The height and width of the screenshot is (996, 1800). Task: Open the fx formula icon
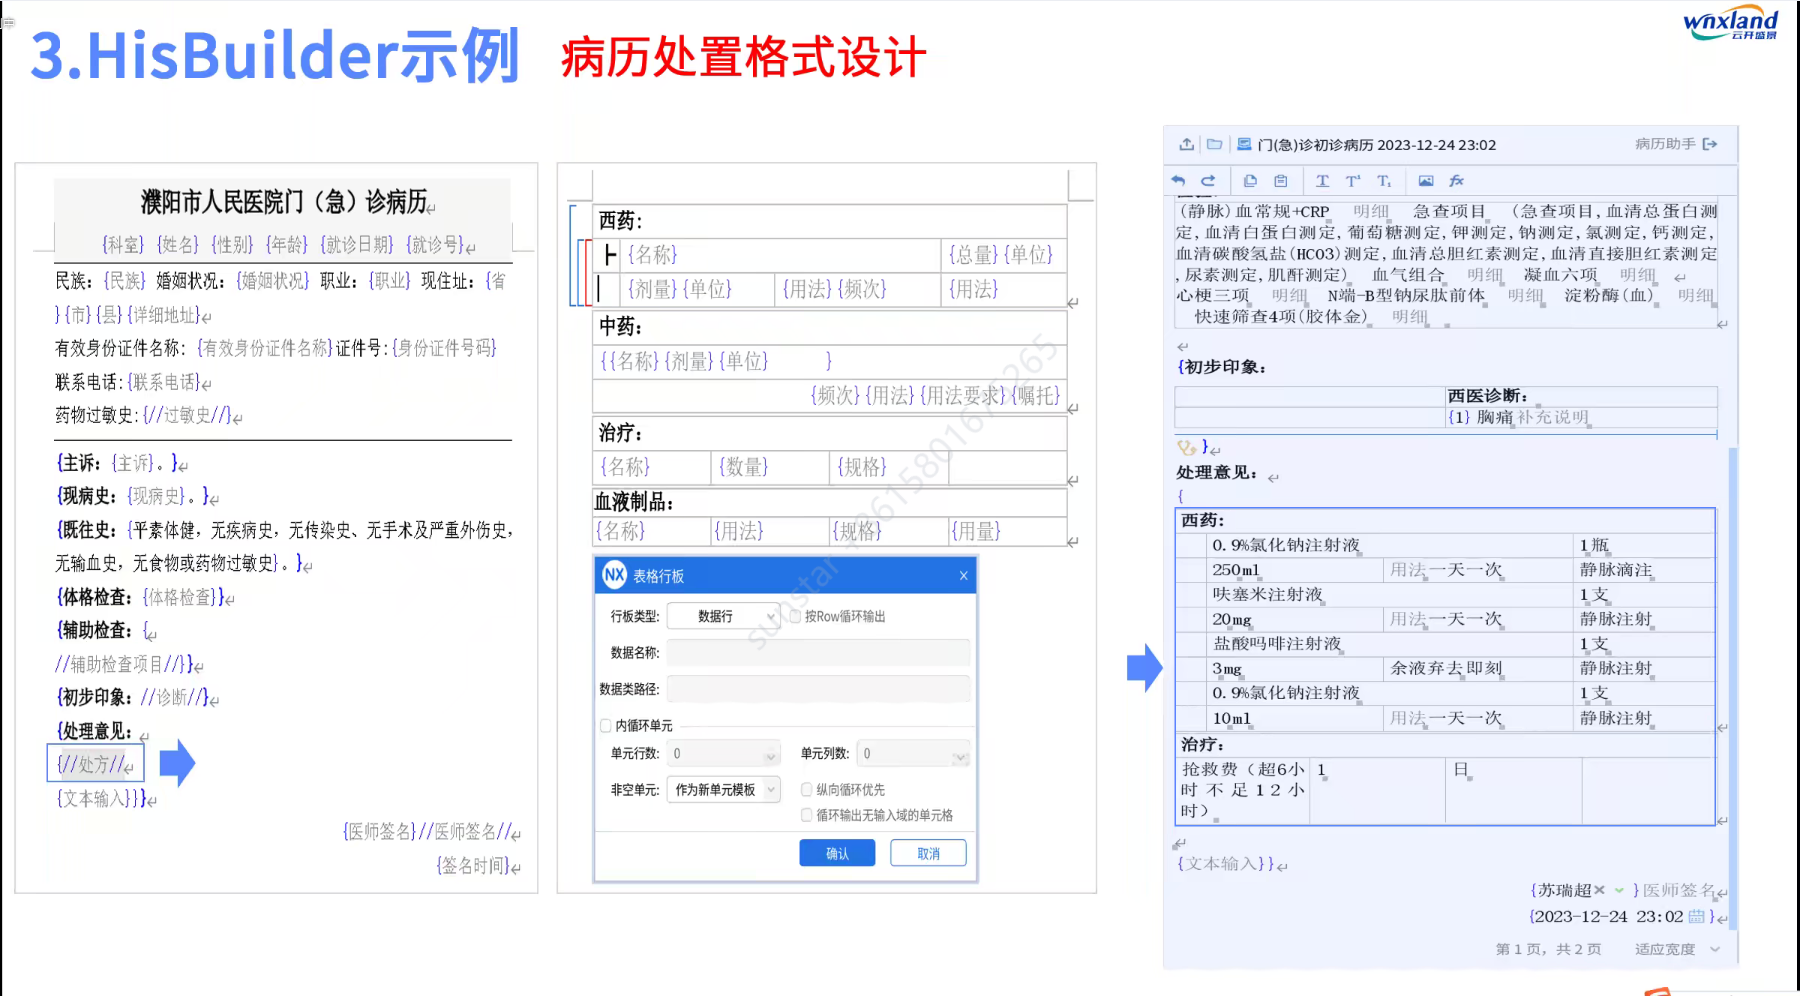click(1457, 181)
